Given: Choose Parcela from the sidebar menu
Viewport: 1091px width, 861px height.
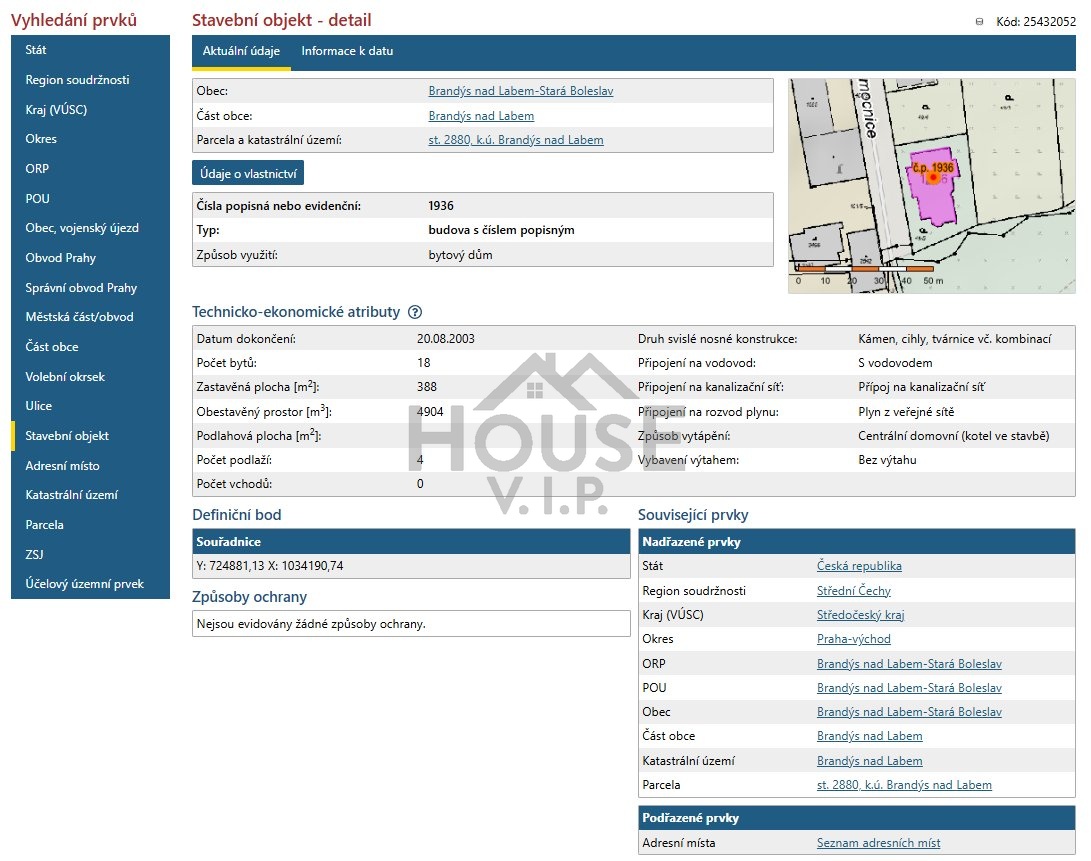Looking at the screenshot, I should click(44, 525).
